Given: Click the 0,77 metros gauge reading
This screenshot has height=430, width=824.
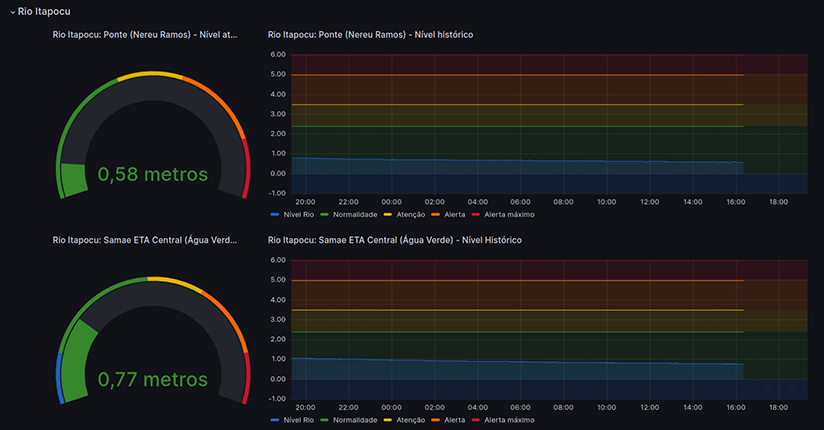Looking at the screenshot, I should point(153,380).
